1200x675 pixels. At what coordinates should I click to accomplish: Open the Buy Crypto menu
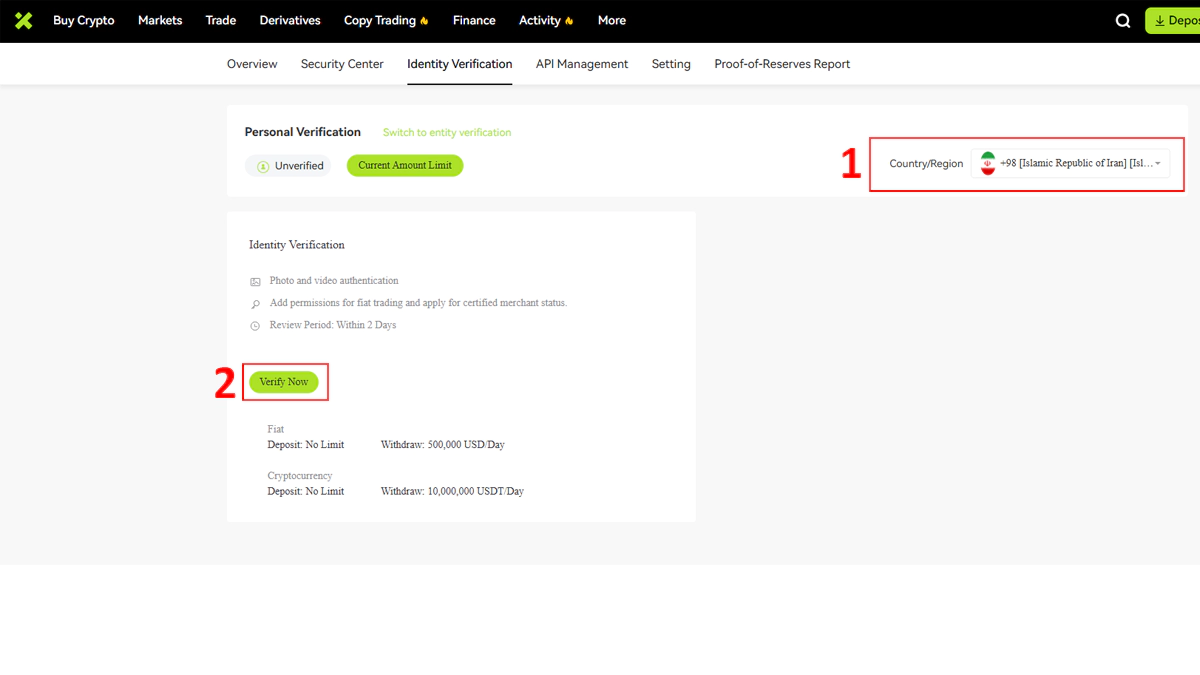83,20
